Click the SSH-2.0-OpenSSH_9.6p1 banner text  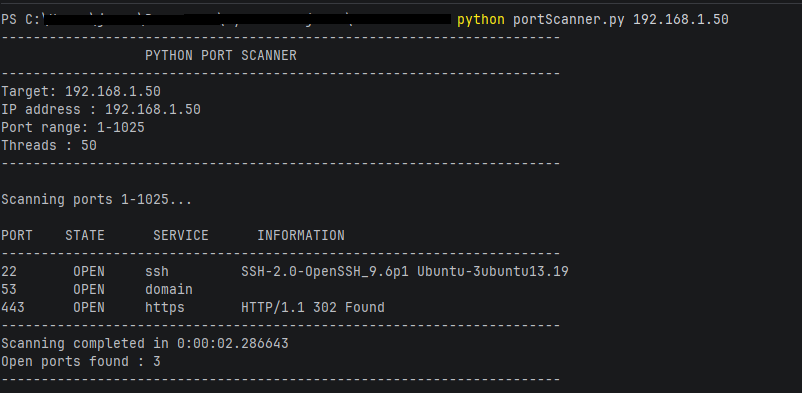click(x=405, y=272)
